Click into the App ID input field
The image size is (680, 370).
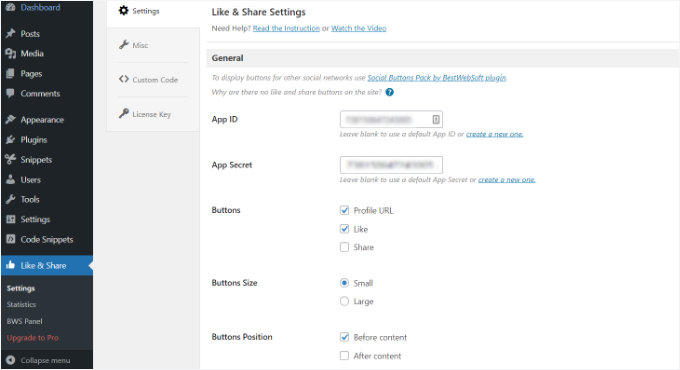click(391, 119)
